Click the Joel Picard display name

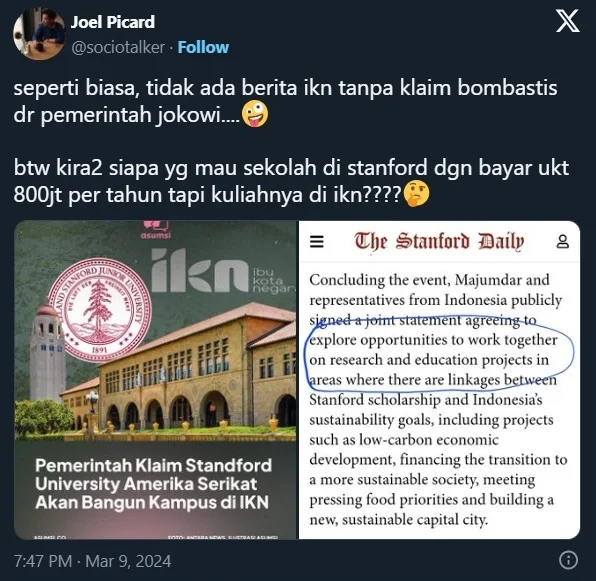pyautogui.click(x=113, y=22)
